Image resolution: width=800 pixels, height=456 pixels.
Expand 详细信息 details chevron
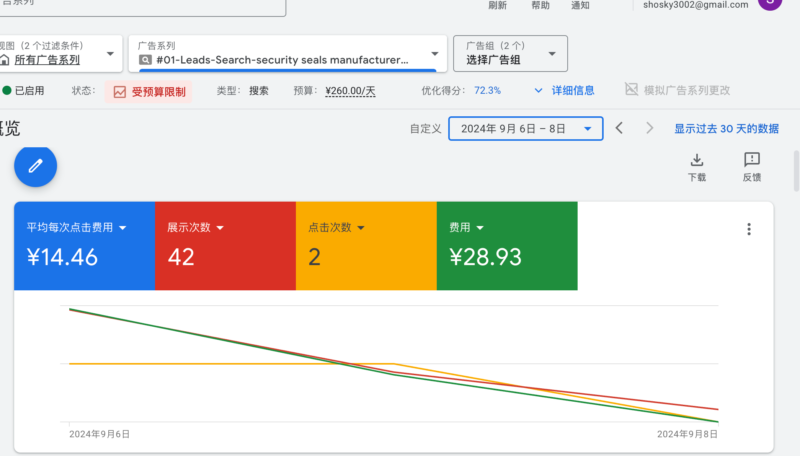click(x=538, y=91)
